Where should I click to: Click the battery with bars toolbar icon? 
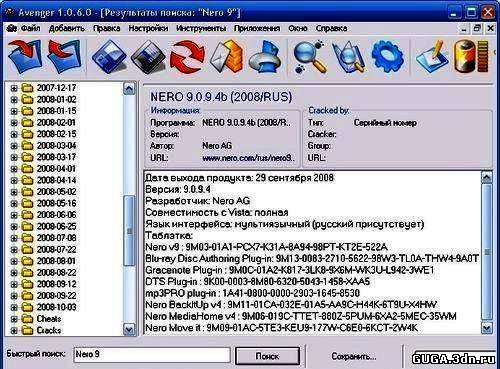point(471,56)
